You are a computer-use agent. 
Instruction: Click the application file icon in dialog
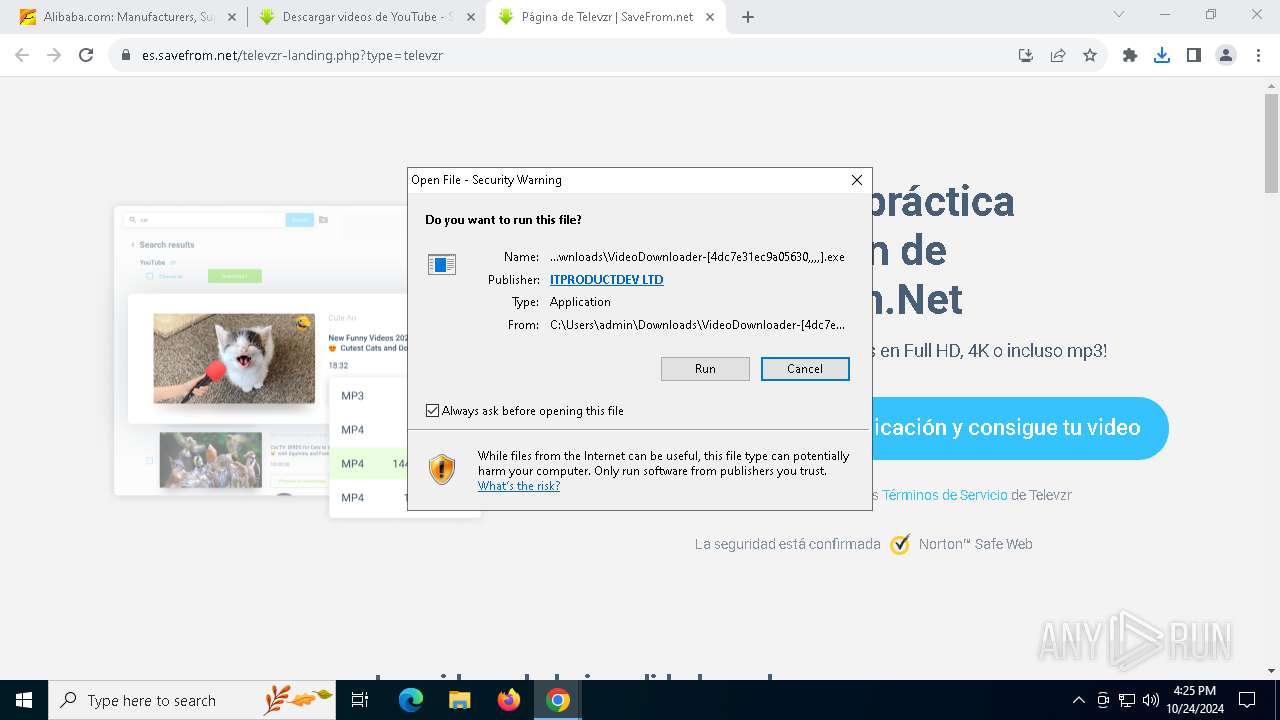pyautogui.click(x=441, y=264)
